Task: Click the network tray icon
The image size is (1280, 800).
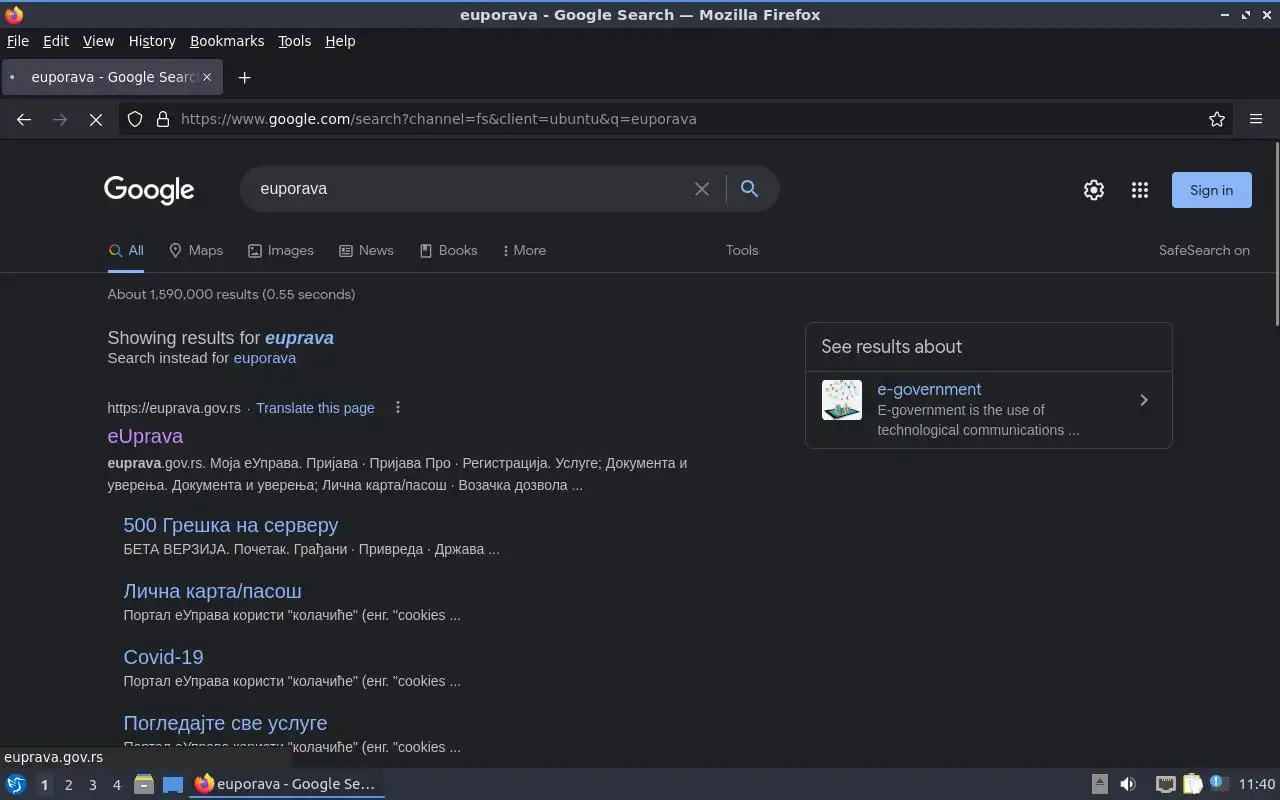Action: 1166,784
